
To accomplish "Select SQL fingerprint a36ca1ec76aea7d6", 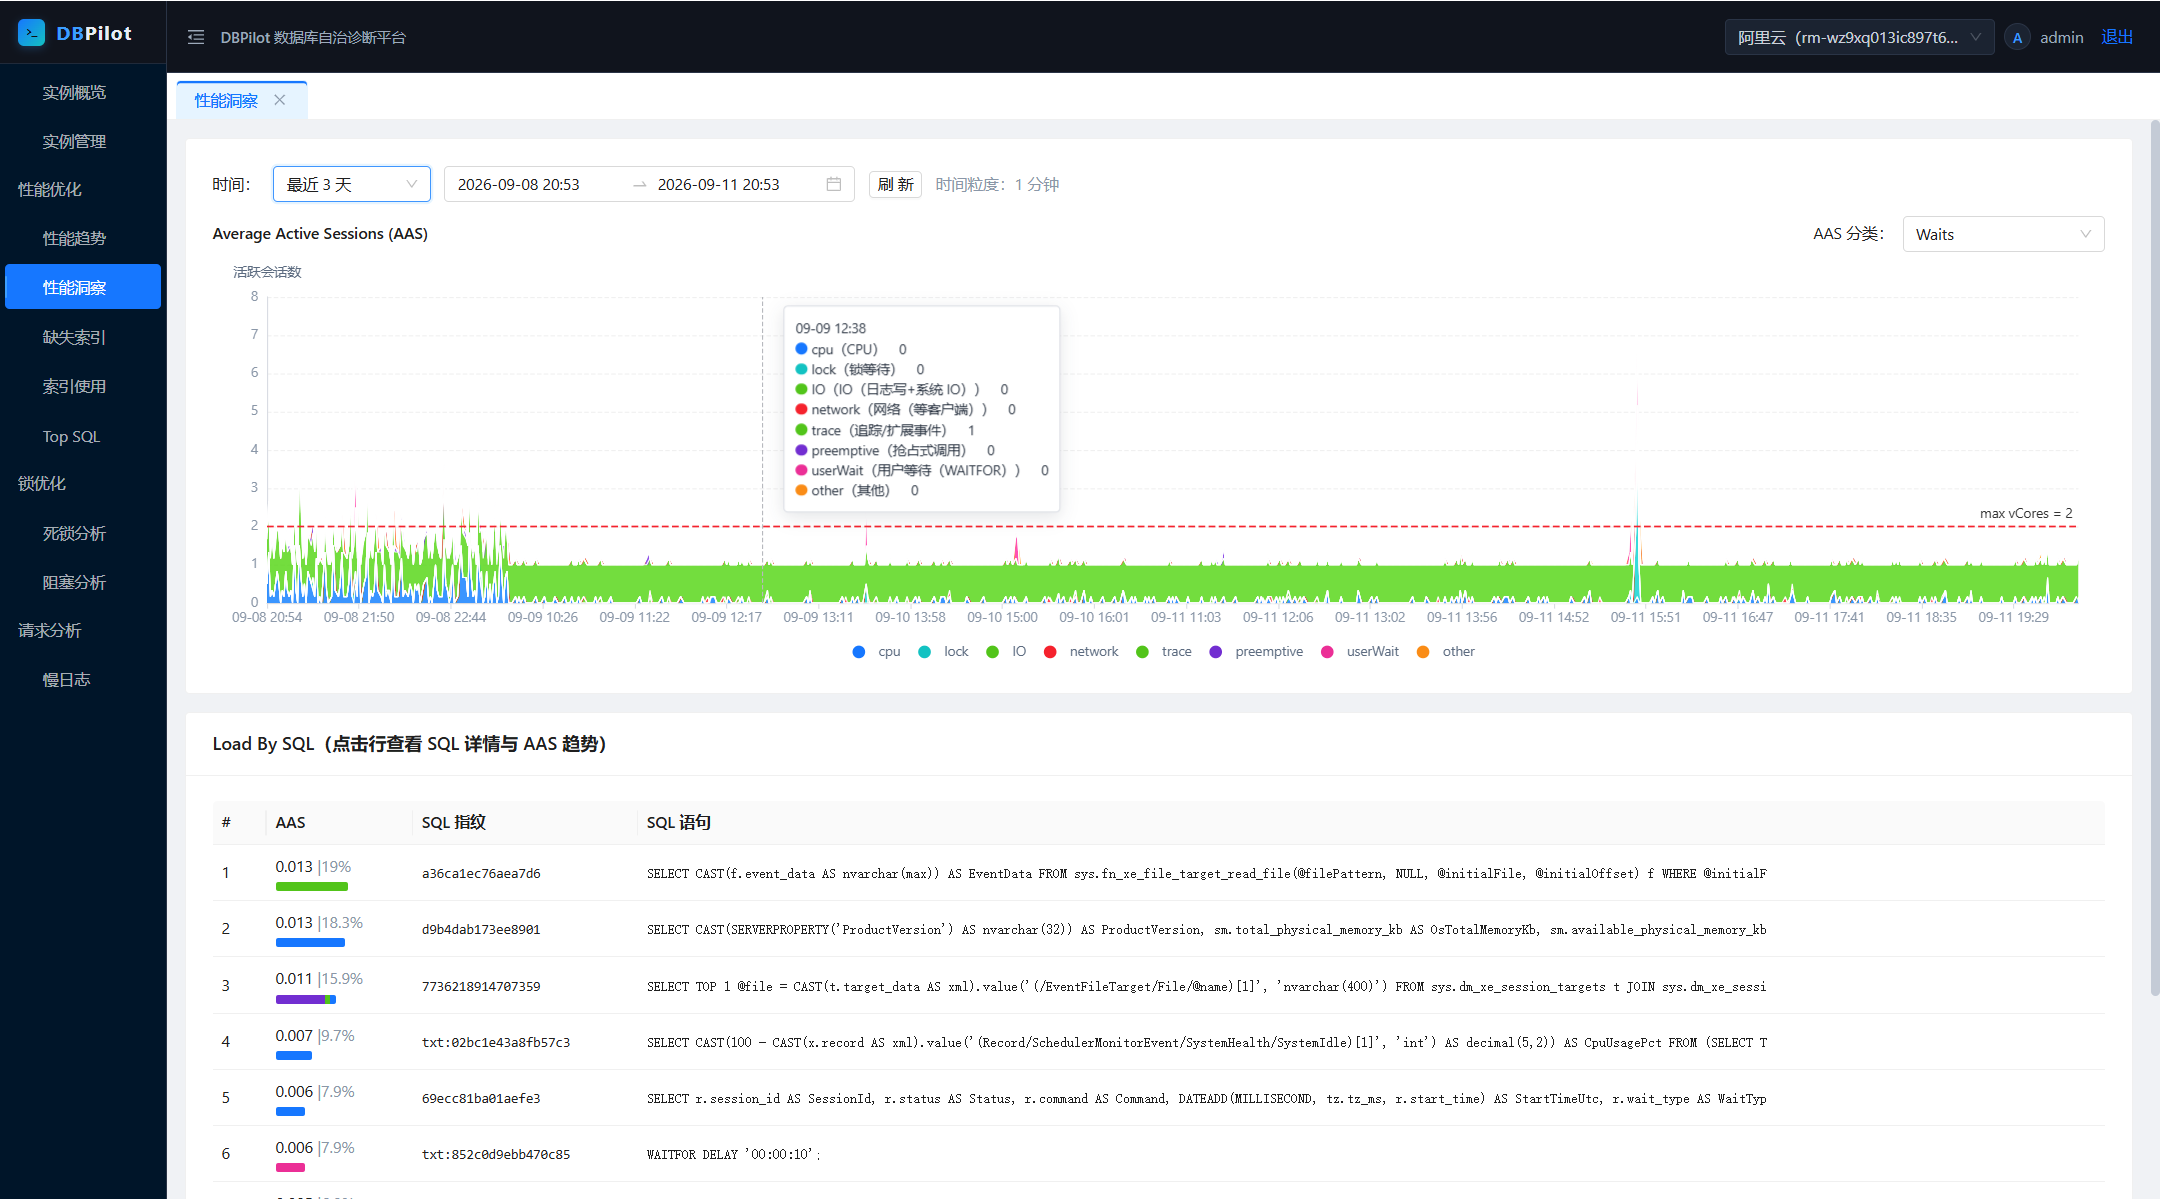I will [481, 873].
